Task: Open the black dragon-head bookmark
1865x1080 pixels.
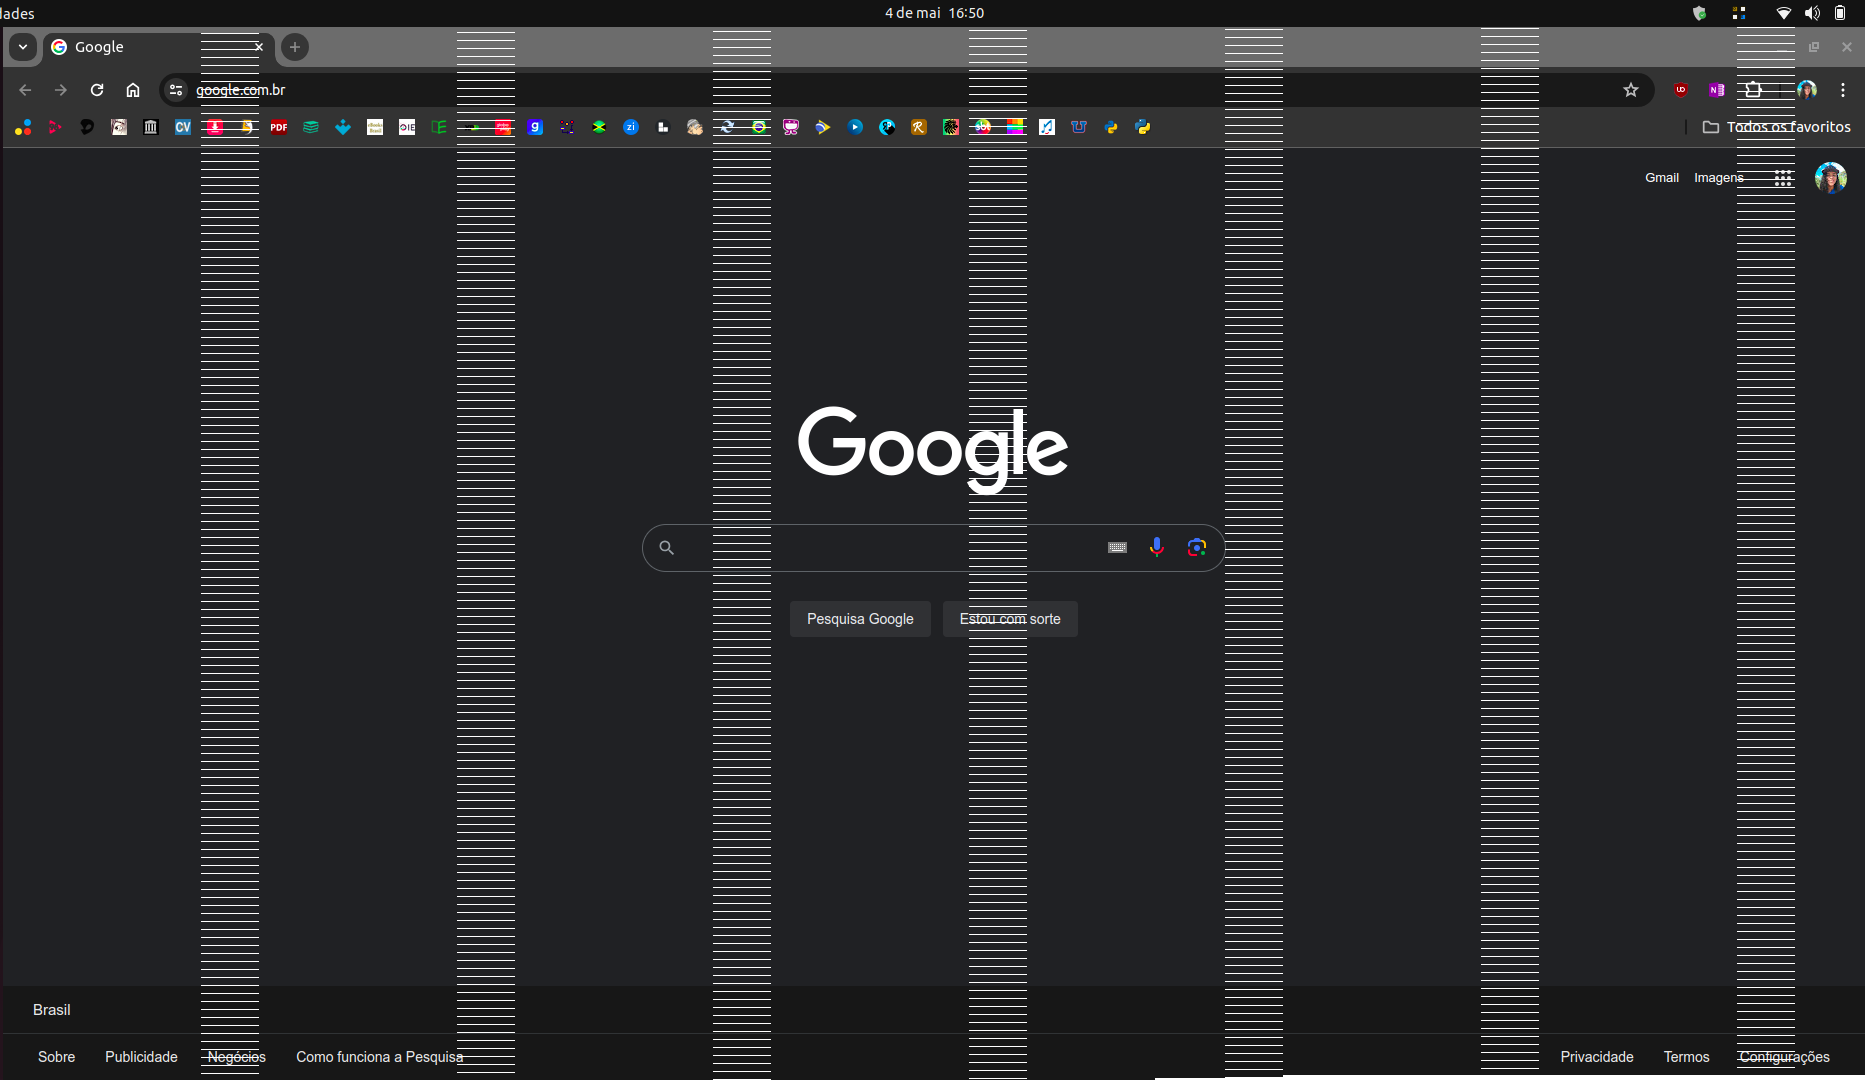Action: point(87,127)
